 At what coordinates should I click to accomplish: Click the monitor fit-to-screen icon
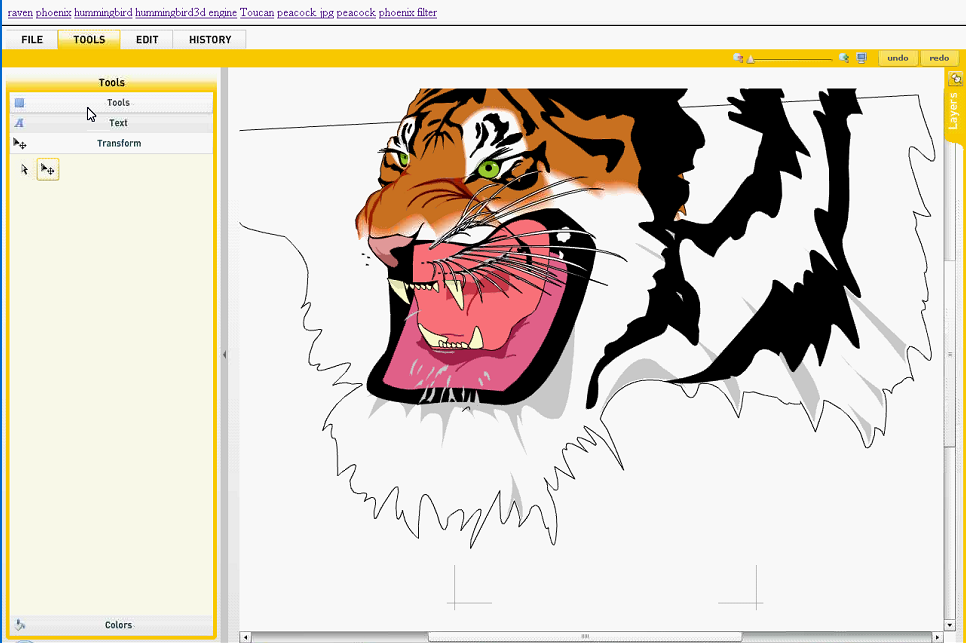tap(861, 58)
